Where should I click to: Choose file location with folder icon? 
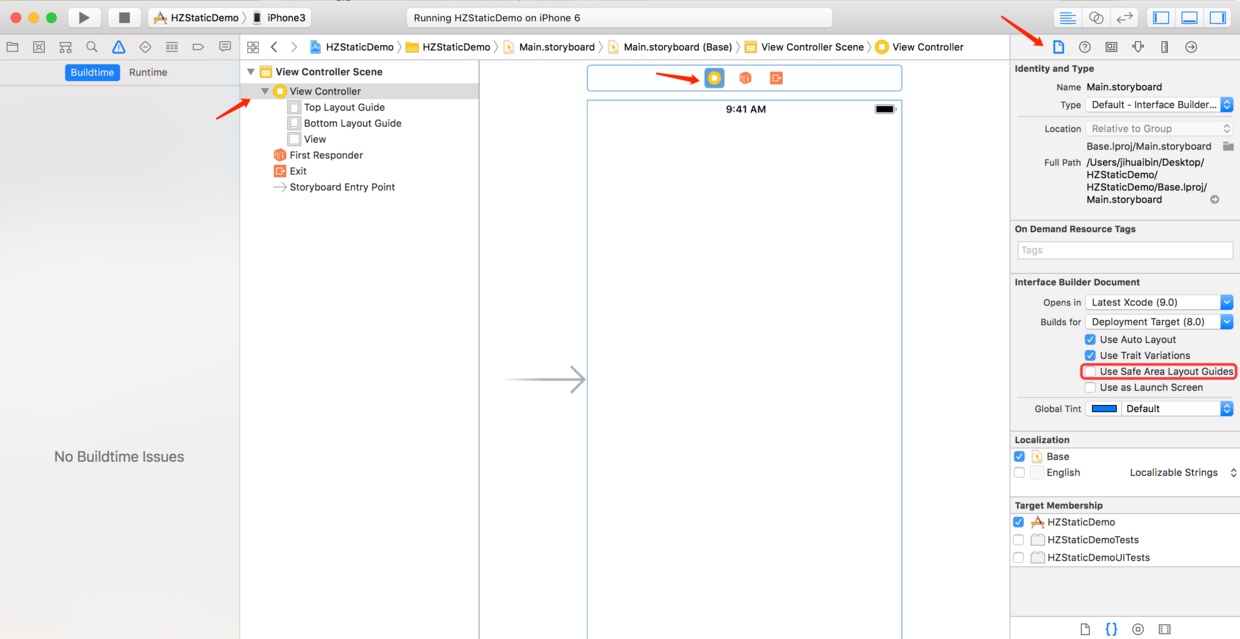click(1228, 146)
